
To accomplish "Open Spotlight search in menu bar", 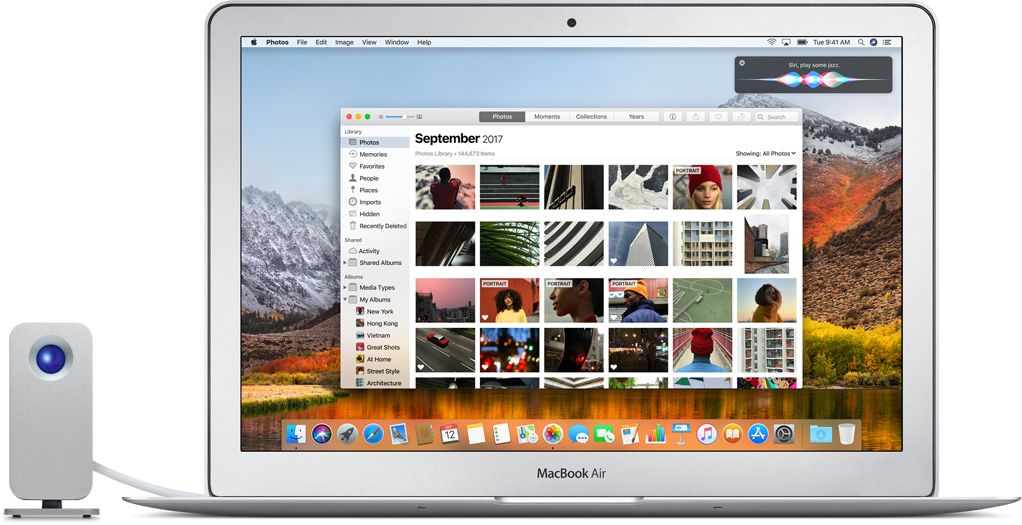I will pos(861,42).
